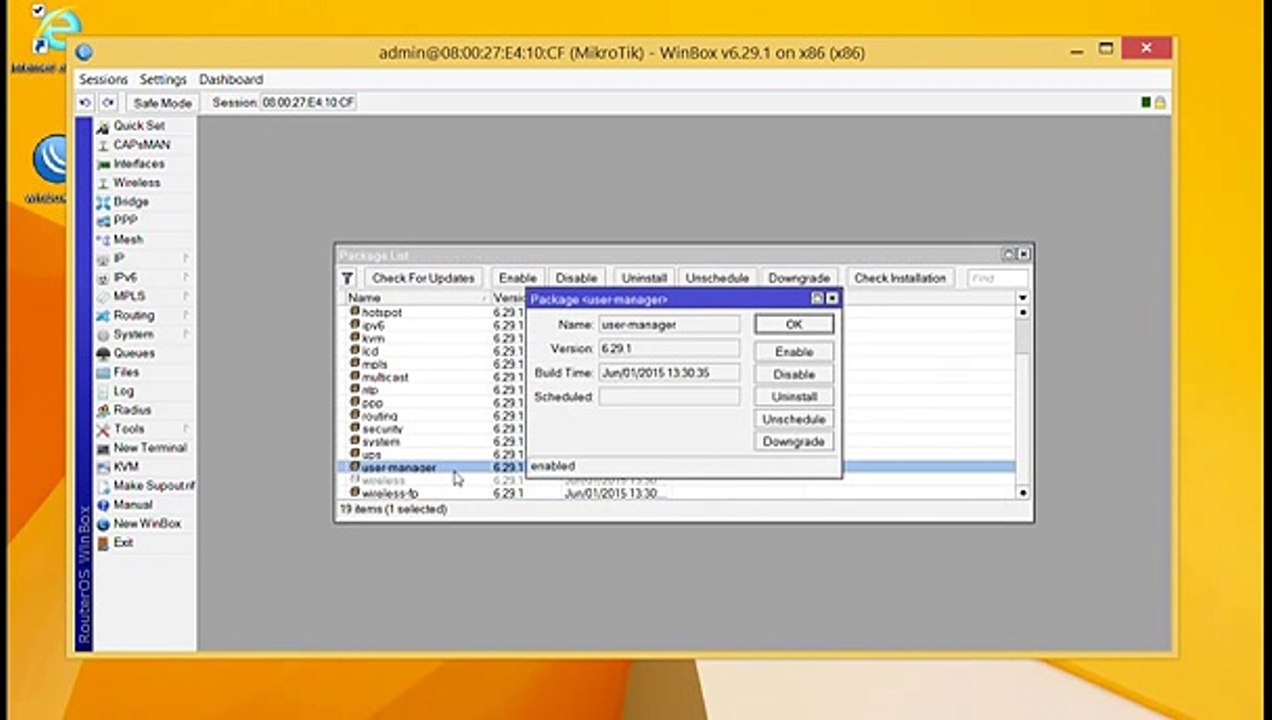Viewport: 1272px width, 720px height.
Task: Click Check For Updates button
Action: tap(423, 278)
